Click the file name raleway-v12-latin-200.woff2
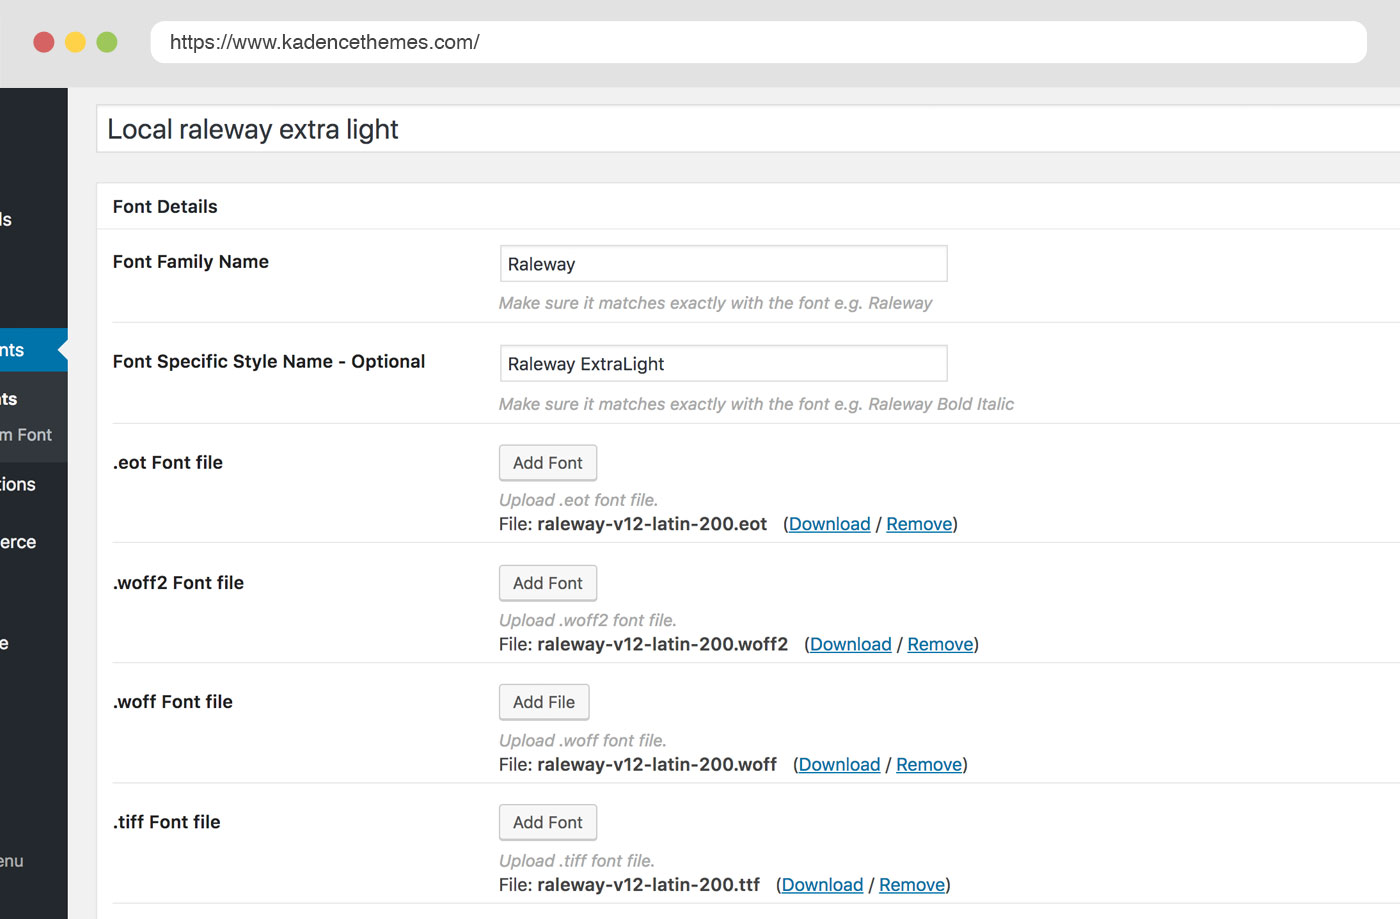Image resolution: width=1400 pixels, height=919 pixels. coord(663,644)
